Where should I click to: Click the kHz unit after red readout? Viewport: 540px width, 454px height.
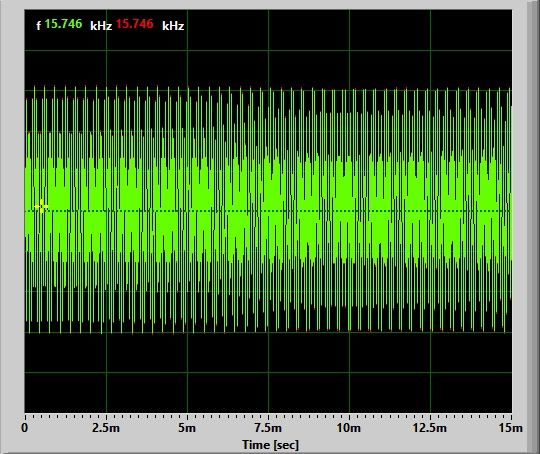(x=173, y=26)
